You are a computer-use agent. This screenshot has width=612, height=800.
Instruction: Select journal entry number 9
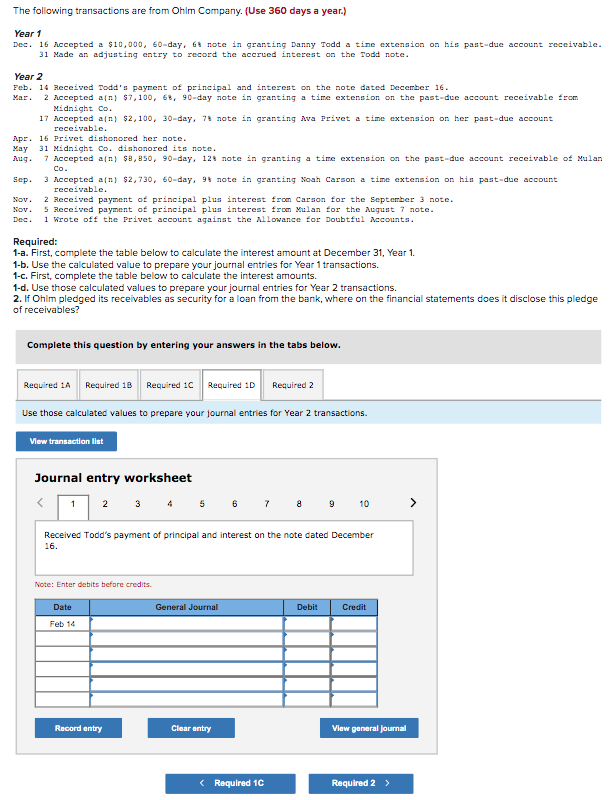[332, 504]
